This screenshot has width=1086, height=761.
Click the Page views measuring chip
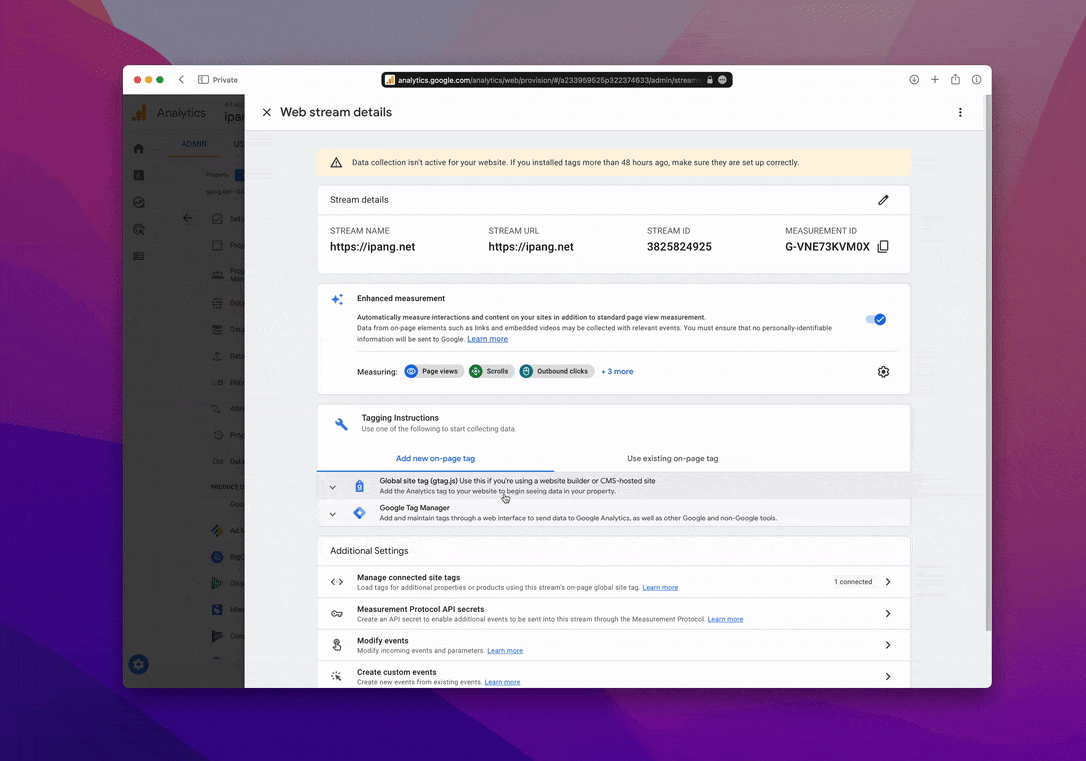tap(432, 372)
